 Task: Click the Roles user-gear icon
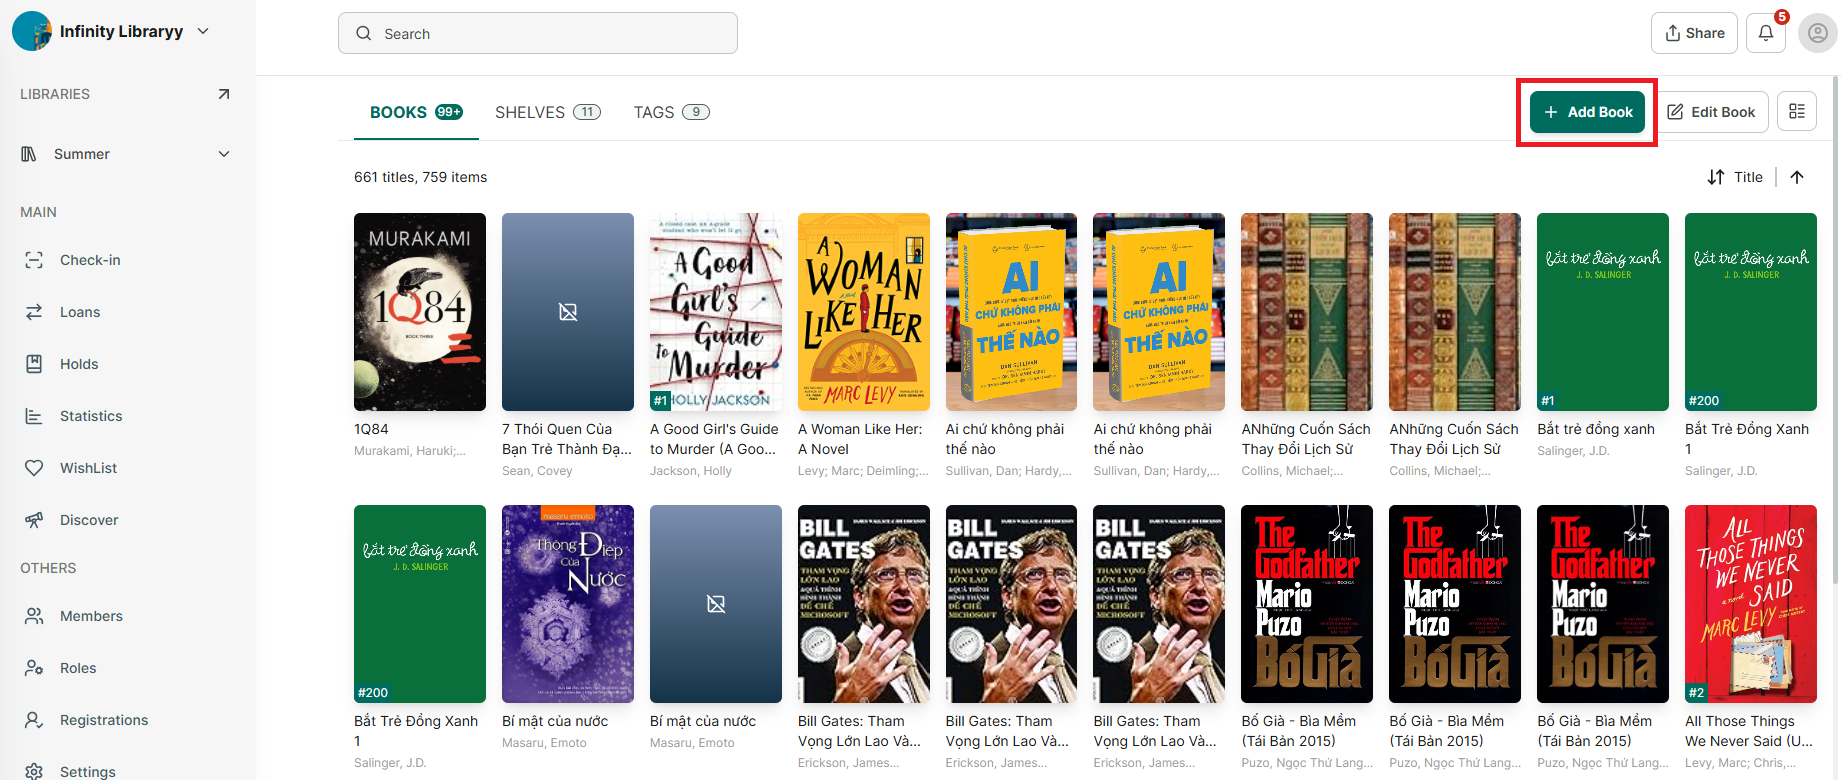34,668
